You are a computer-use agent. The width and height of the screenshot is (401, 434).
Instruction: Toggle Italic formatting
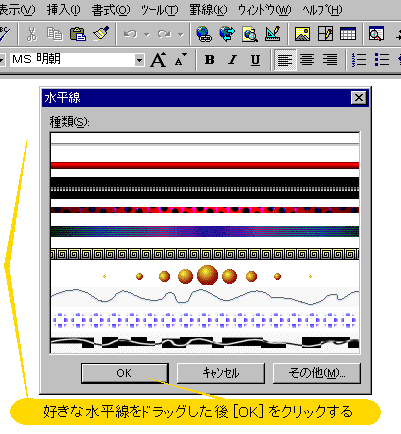(232, 60)
